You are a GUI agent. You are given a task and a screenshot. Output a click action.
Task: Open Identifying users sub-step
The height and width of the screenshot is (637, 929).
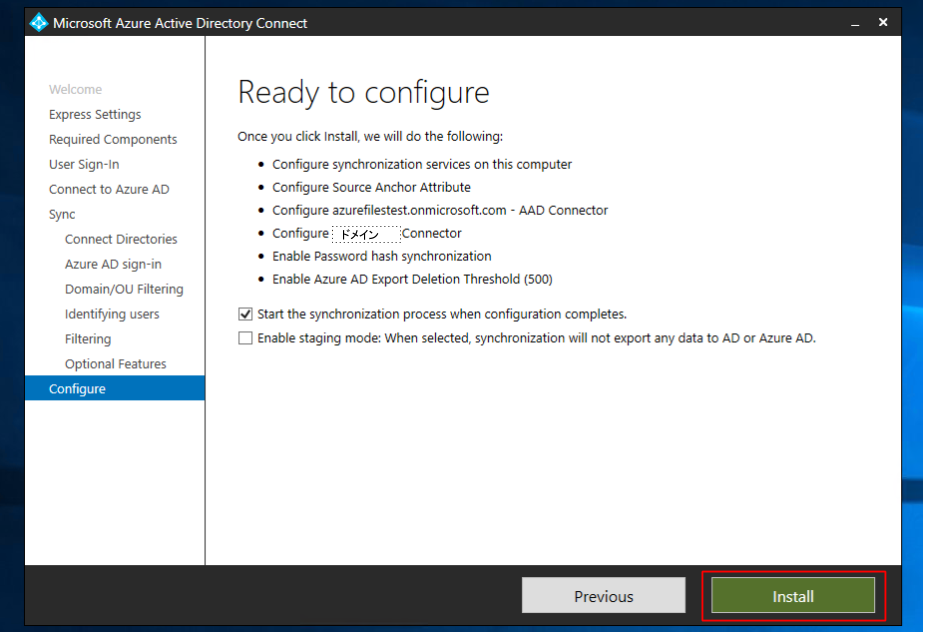(112, 314)
